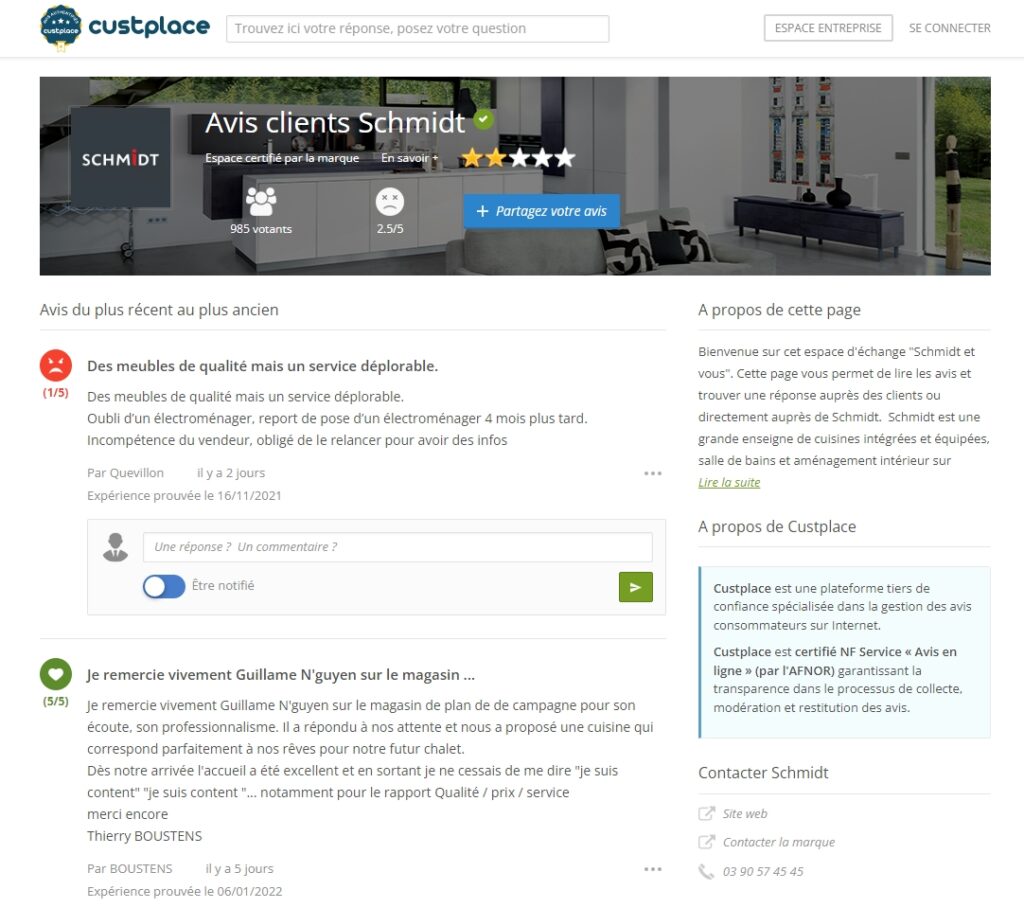This screenshot has width=1024, height=908.
Task: Click author name Par Quevillon
Action: click(x=125, y=473)
